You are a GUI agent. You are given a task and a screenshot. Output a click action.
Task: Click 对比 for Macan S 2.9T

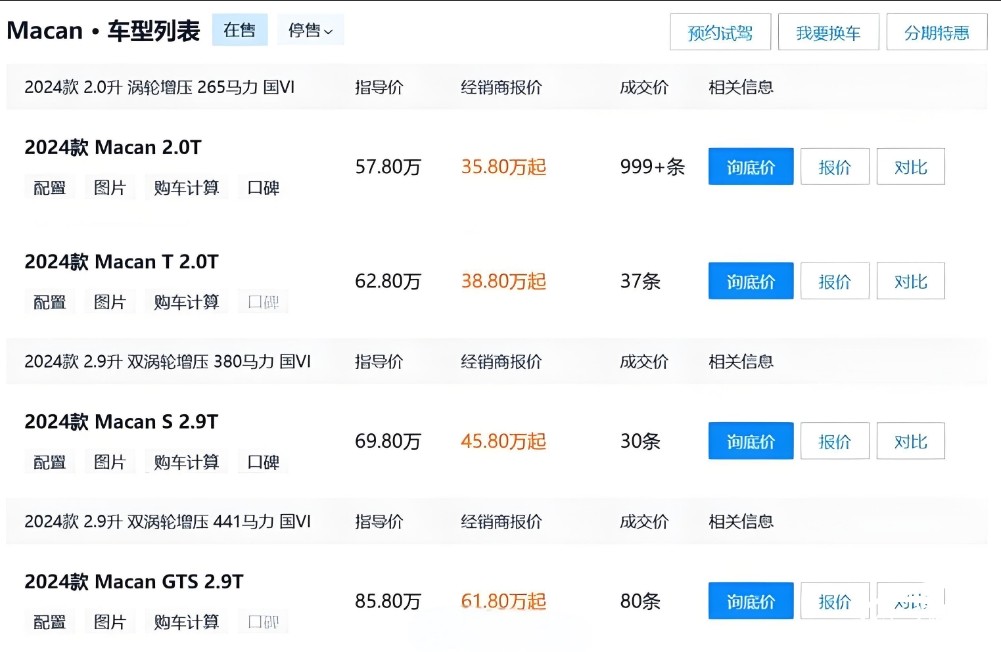tap(910, 441)
